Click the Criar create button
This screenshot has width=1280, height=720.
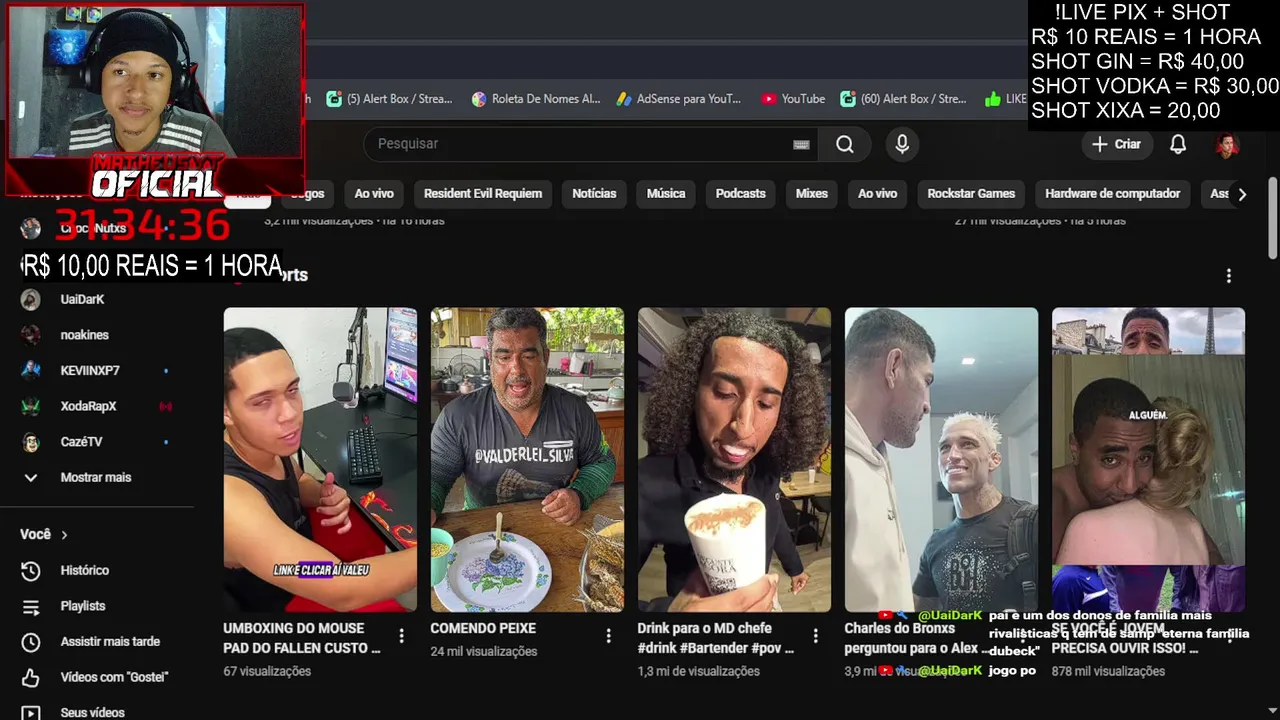(x=1116, y=144)
